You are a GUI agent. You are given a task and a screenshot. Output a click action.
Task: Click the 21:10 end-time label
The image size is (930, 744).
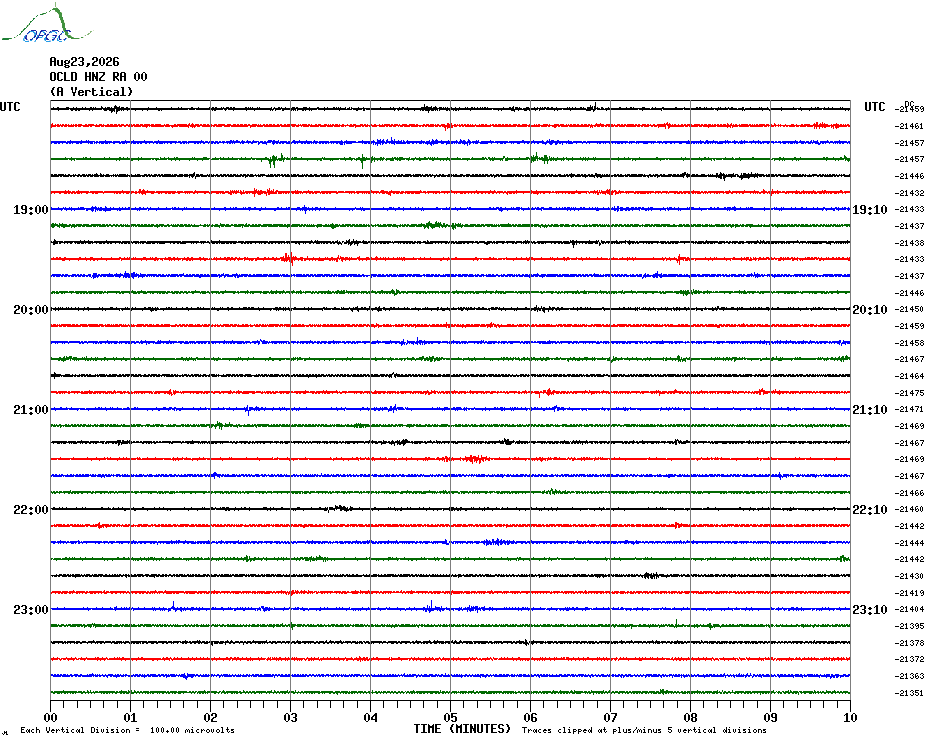tap(870, 409)
